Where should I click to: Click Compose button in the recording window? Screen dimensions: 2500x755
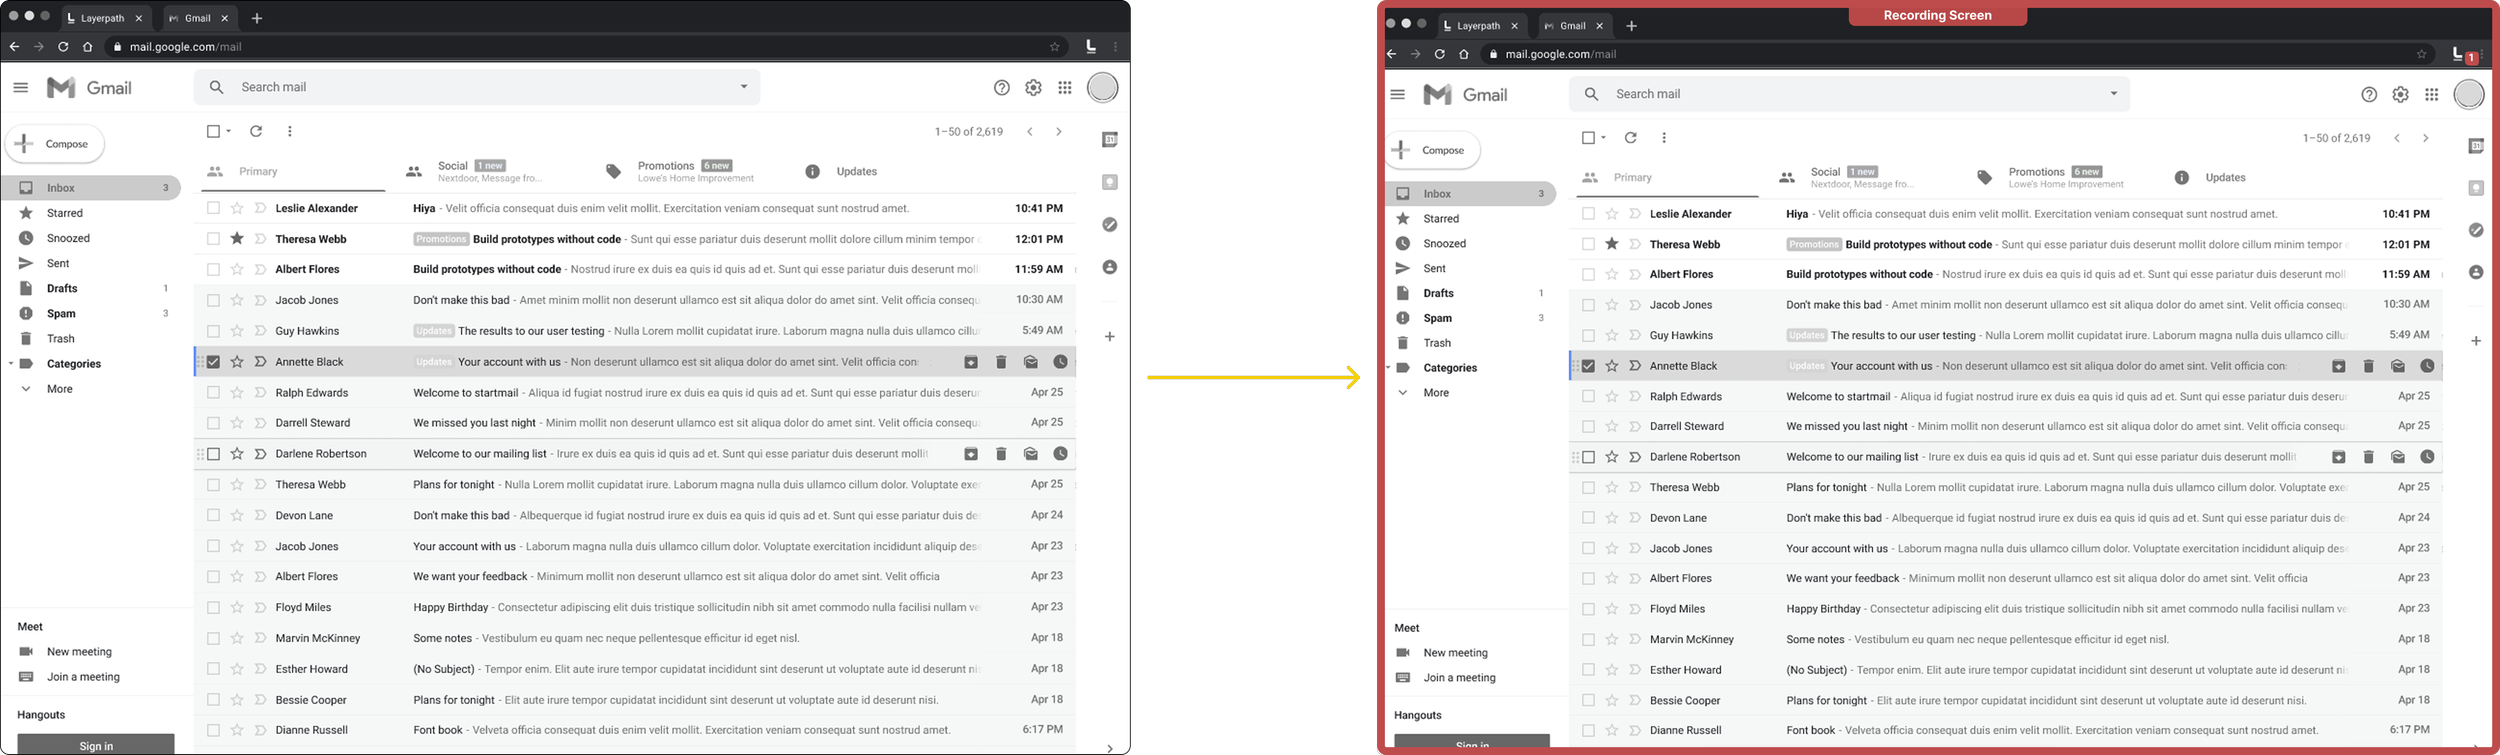1432,150
